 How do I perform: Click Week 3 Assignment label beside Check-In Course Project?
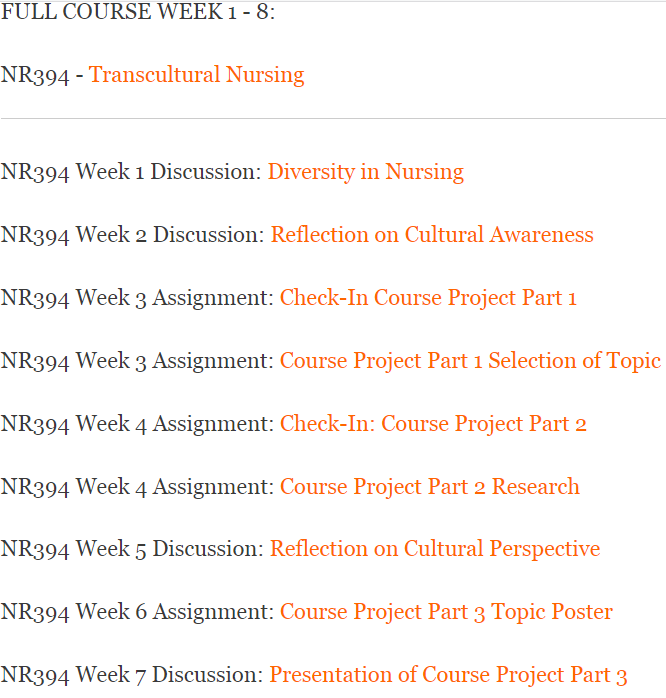coord(137,298)
